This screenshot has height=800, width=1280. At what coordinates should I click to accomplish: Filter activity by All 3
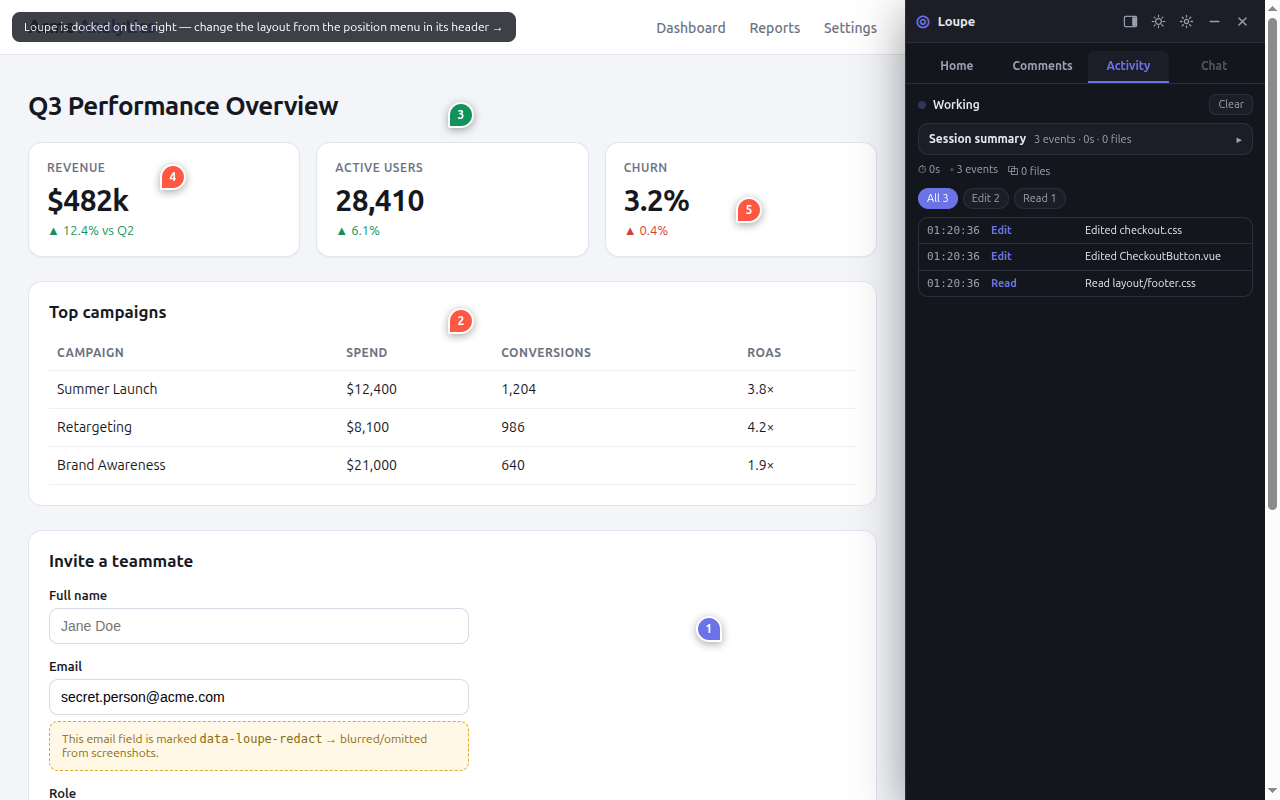click(x=937, y=198)
